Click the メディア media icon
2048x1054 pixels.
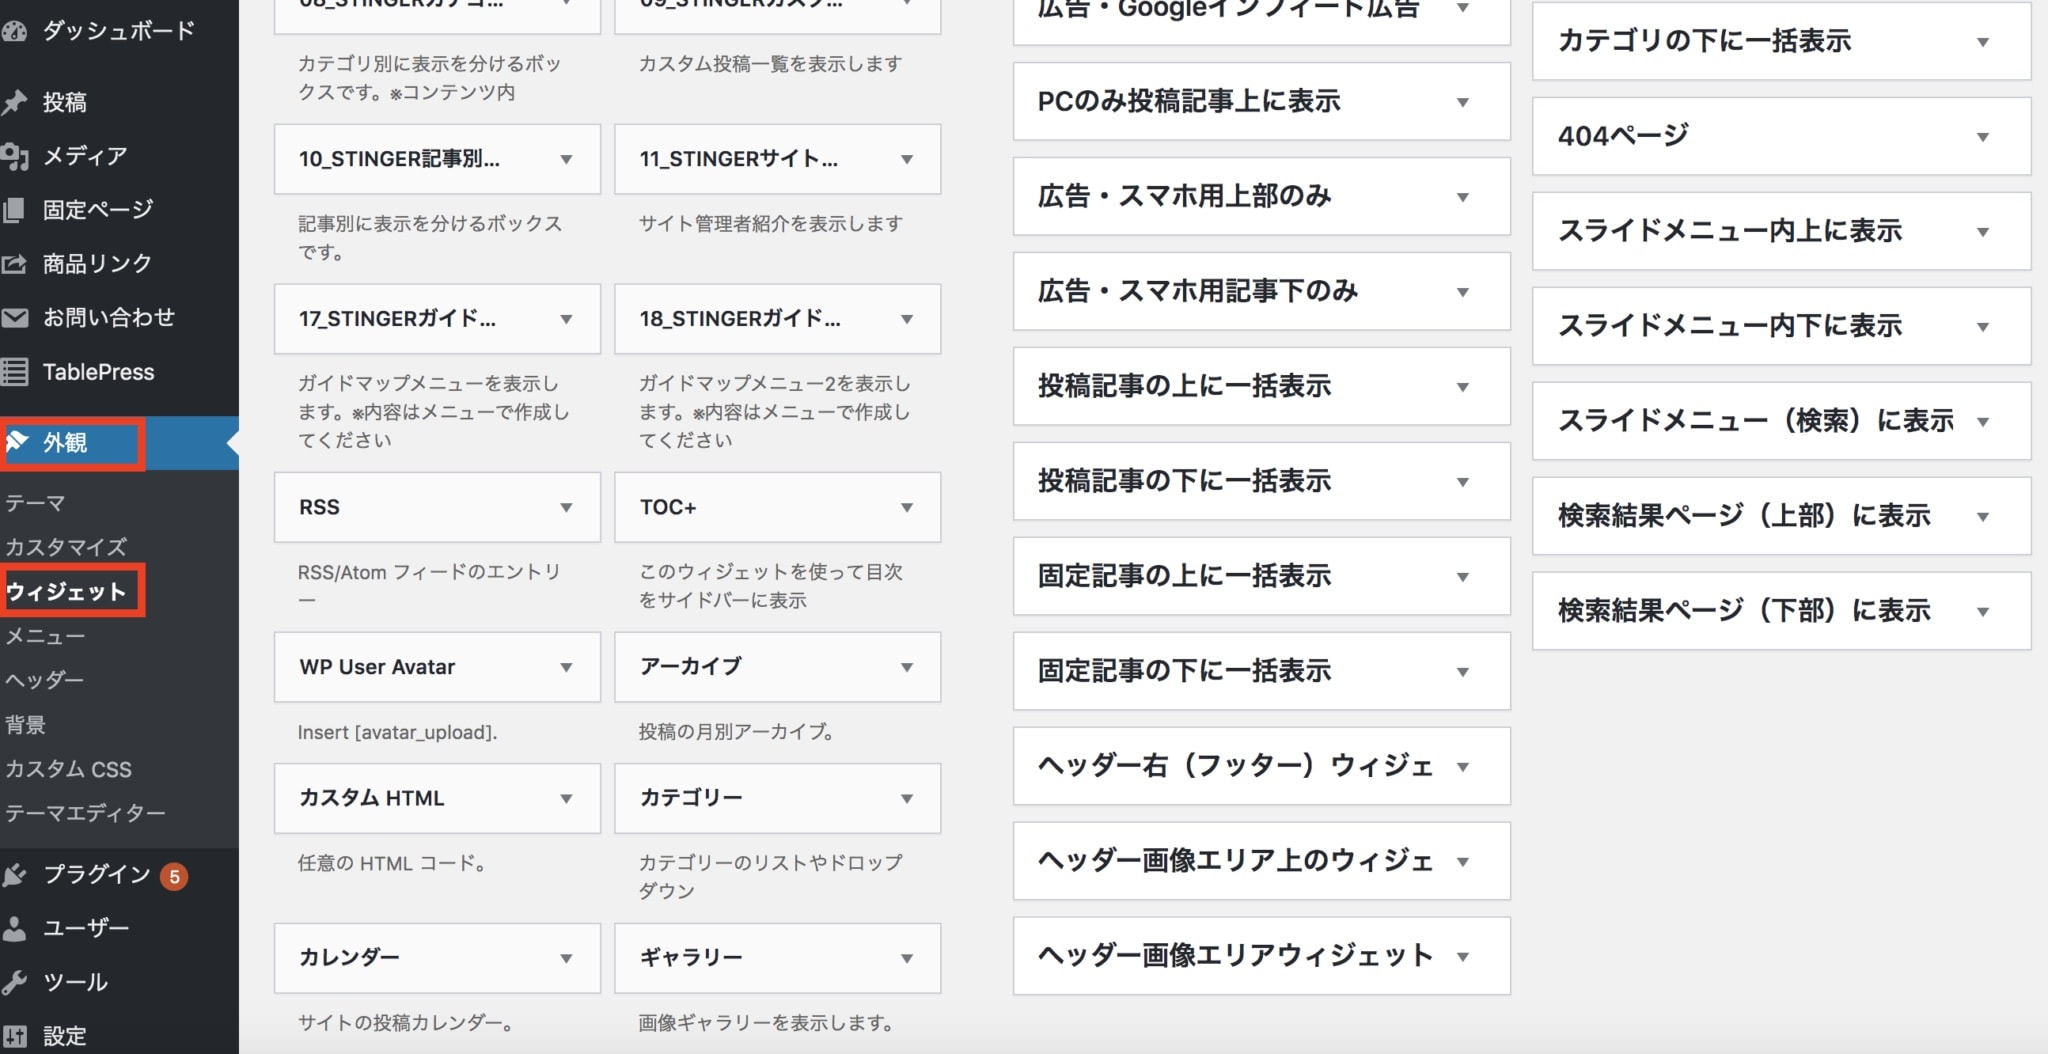coord(14,156)
